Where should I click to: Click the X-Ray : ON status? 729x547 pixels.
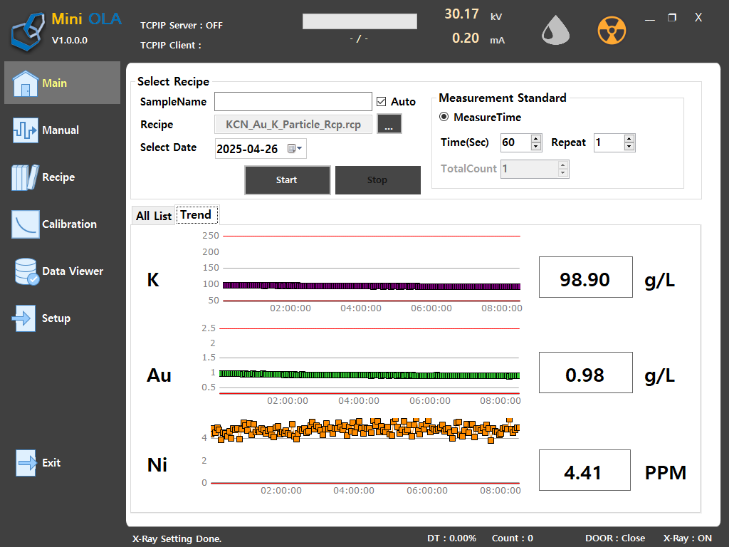(687, 538)
